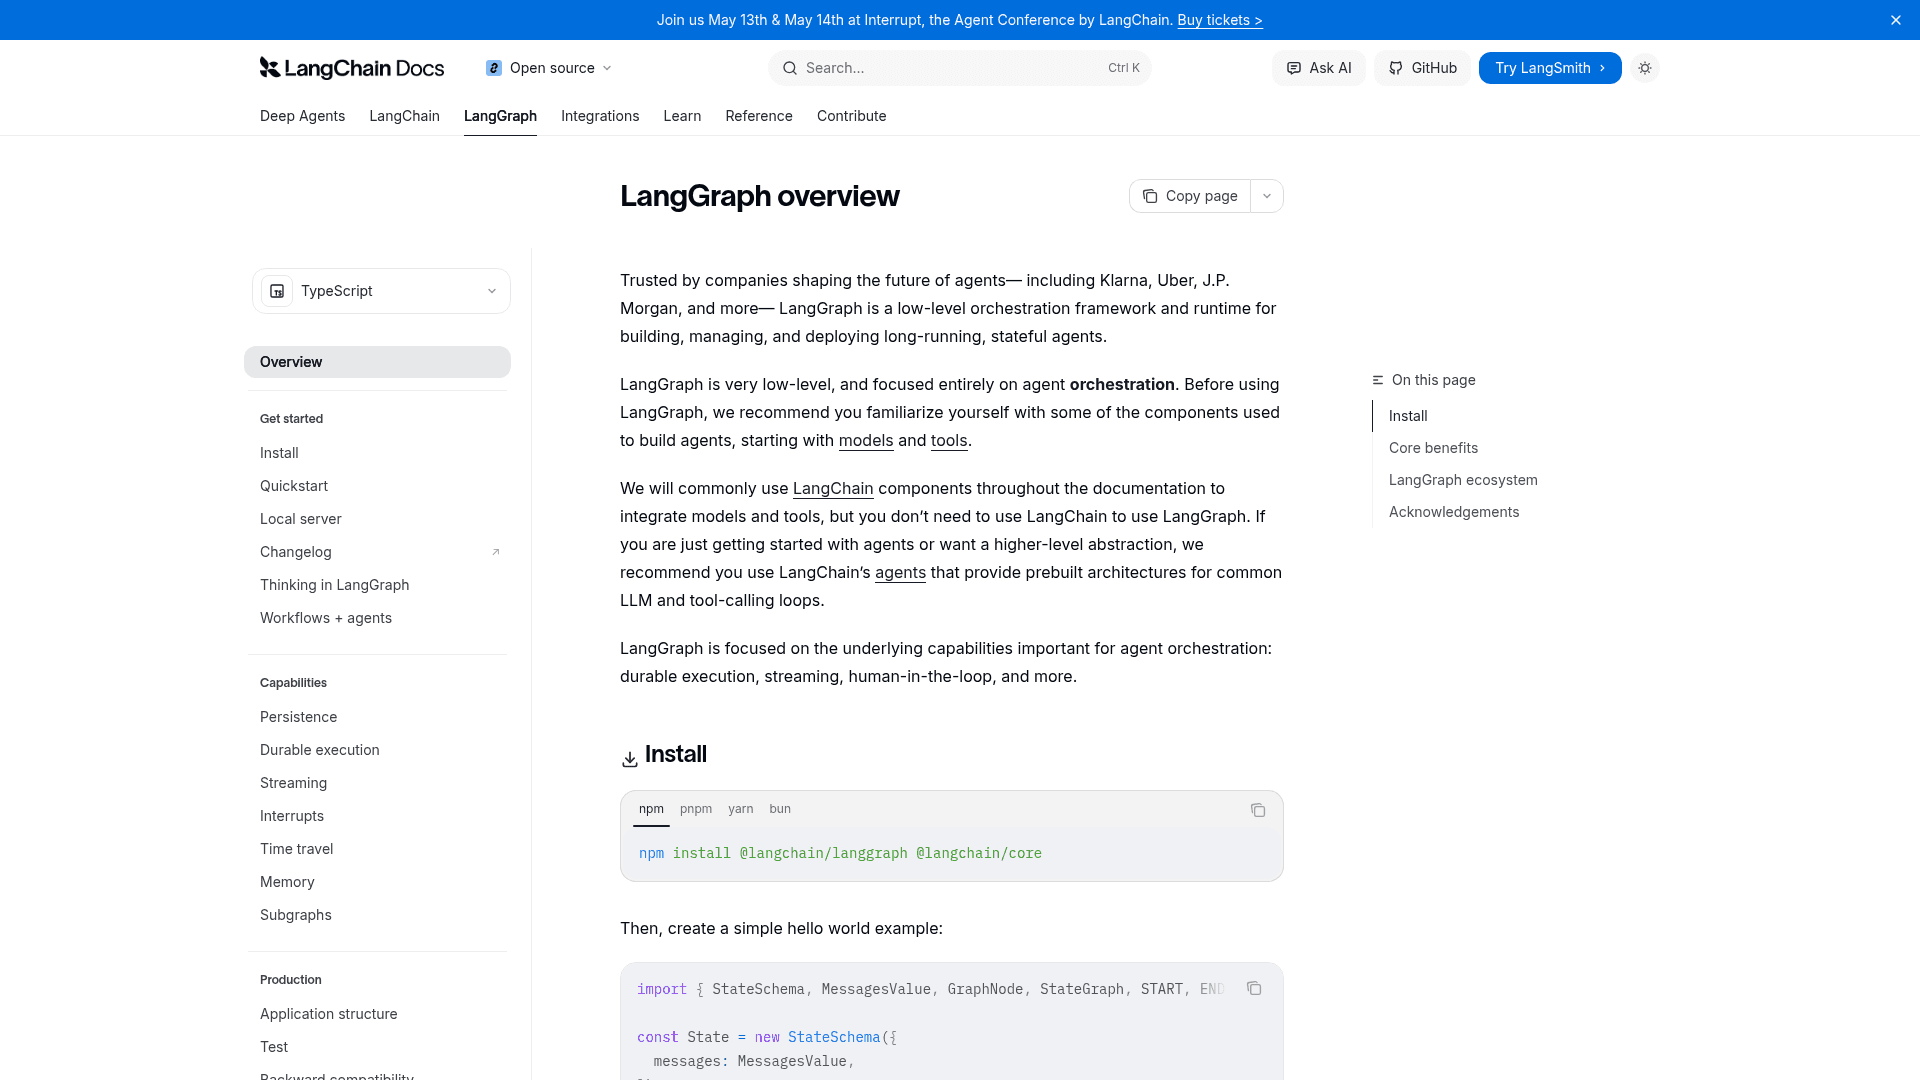Screen dimensions: 1920x1080
Task: Select Overview in the sidebar
Action: (x=377, y=362)
